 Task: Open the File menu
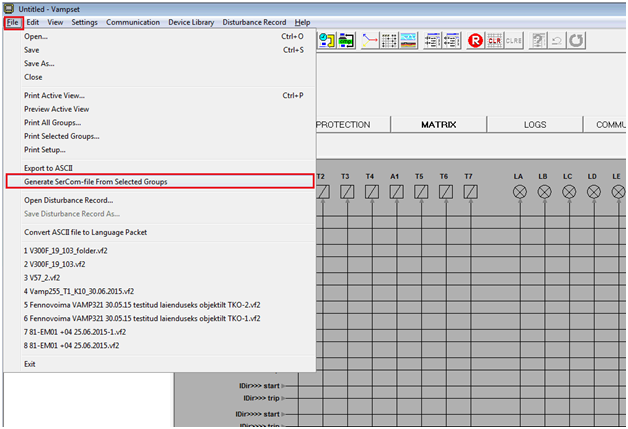[13, 22]
